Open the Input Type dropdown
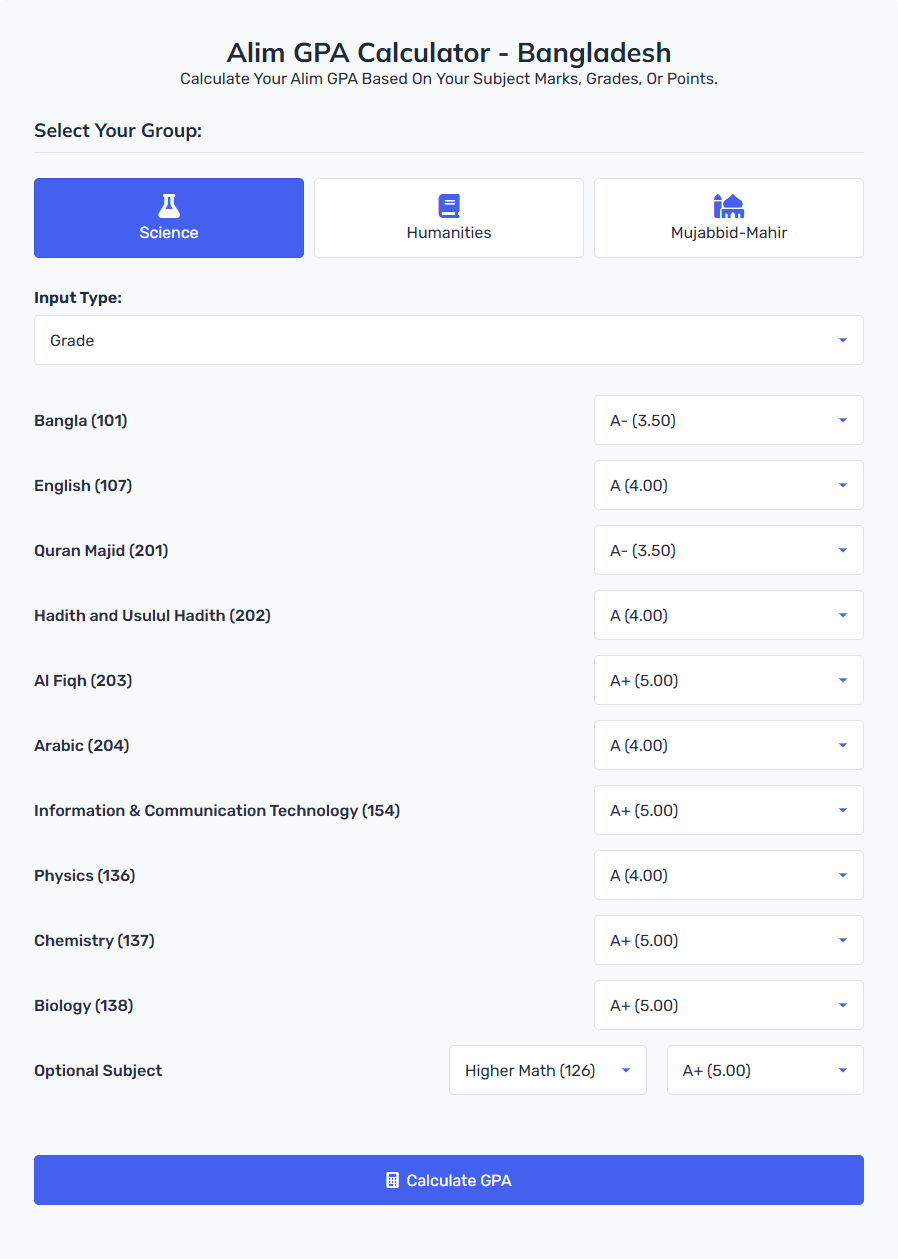This screenshot has height=1259, width=898. 449,340
